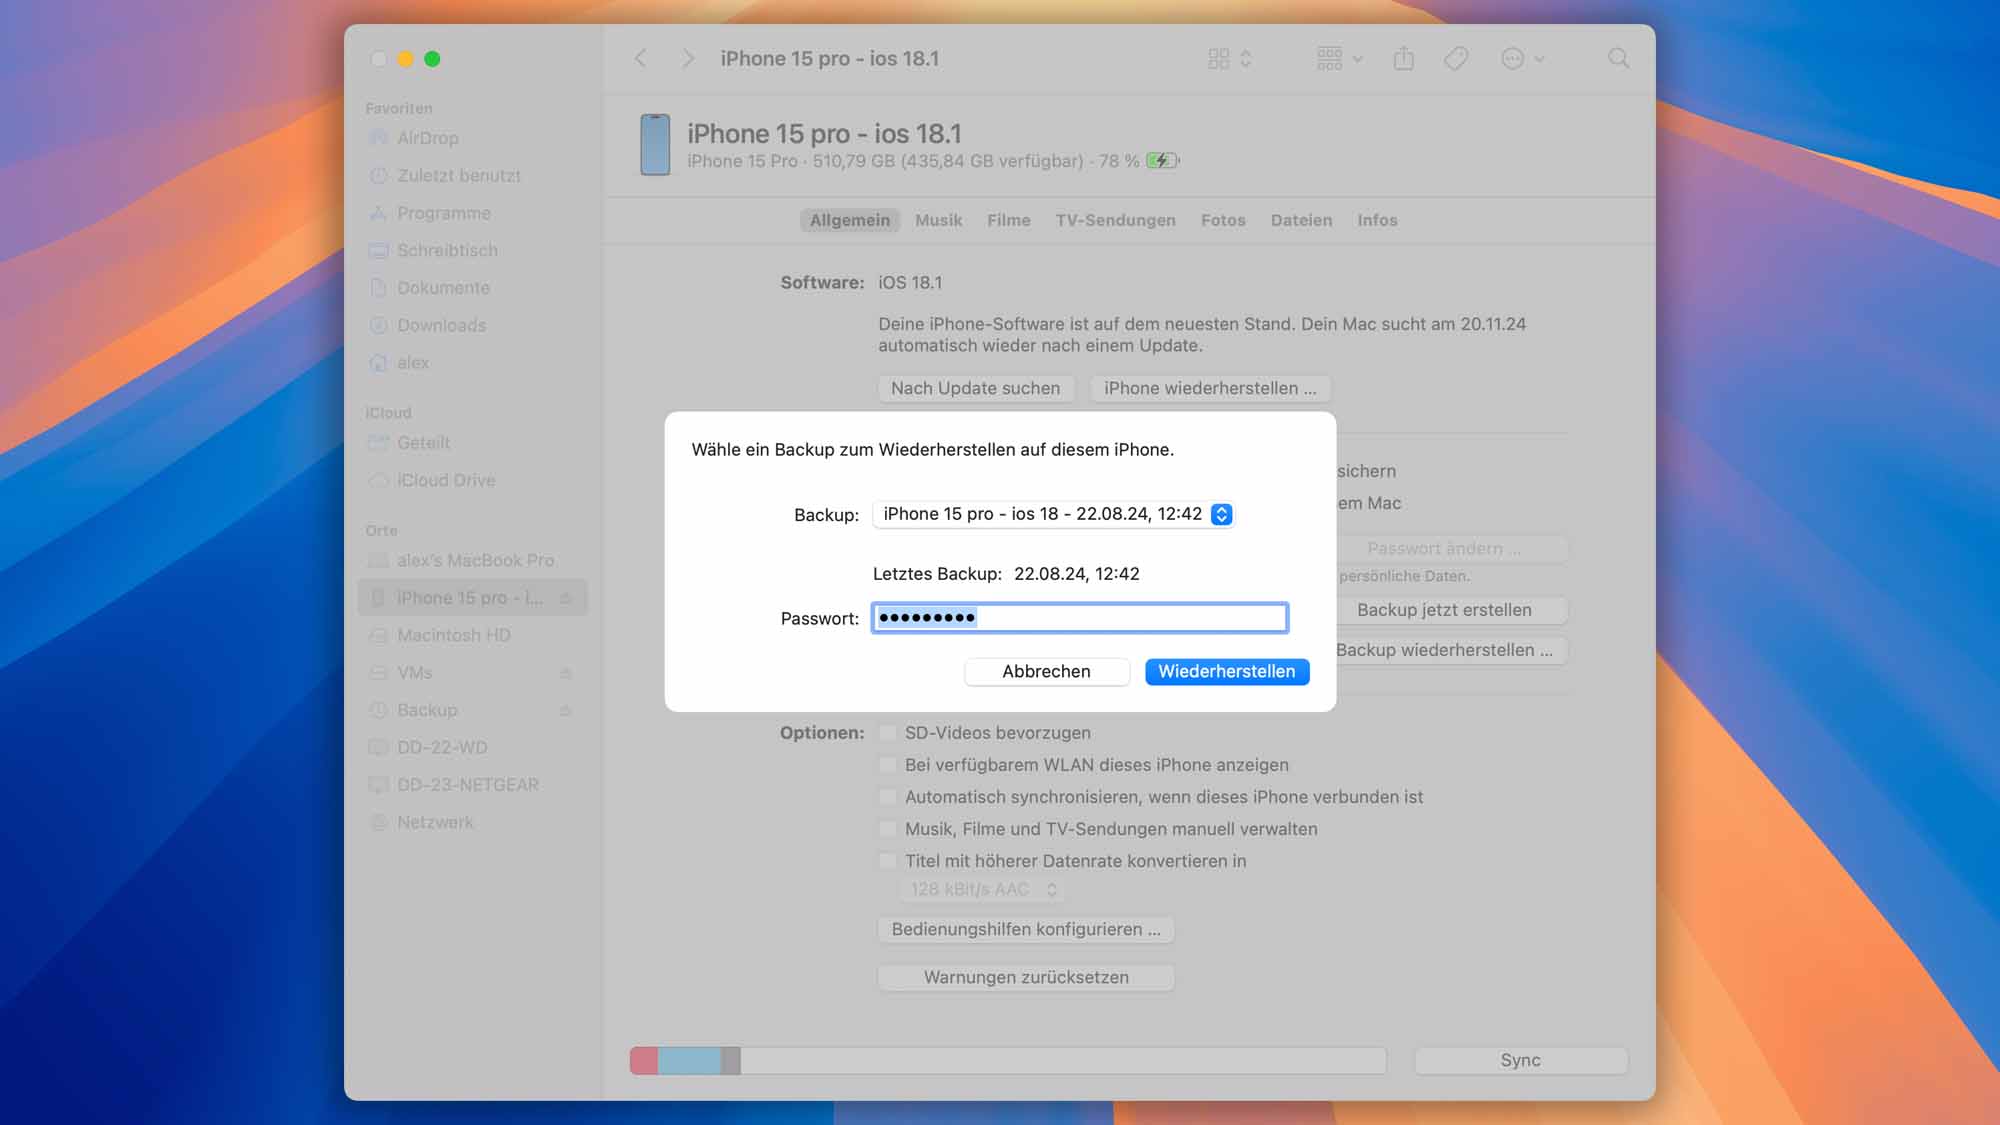
Task: Open Macintosh HD in sidebar
Action: click(453, 635)
